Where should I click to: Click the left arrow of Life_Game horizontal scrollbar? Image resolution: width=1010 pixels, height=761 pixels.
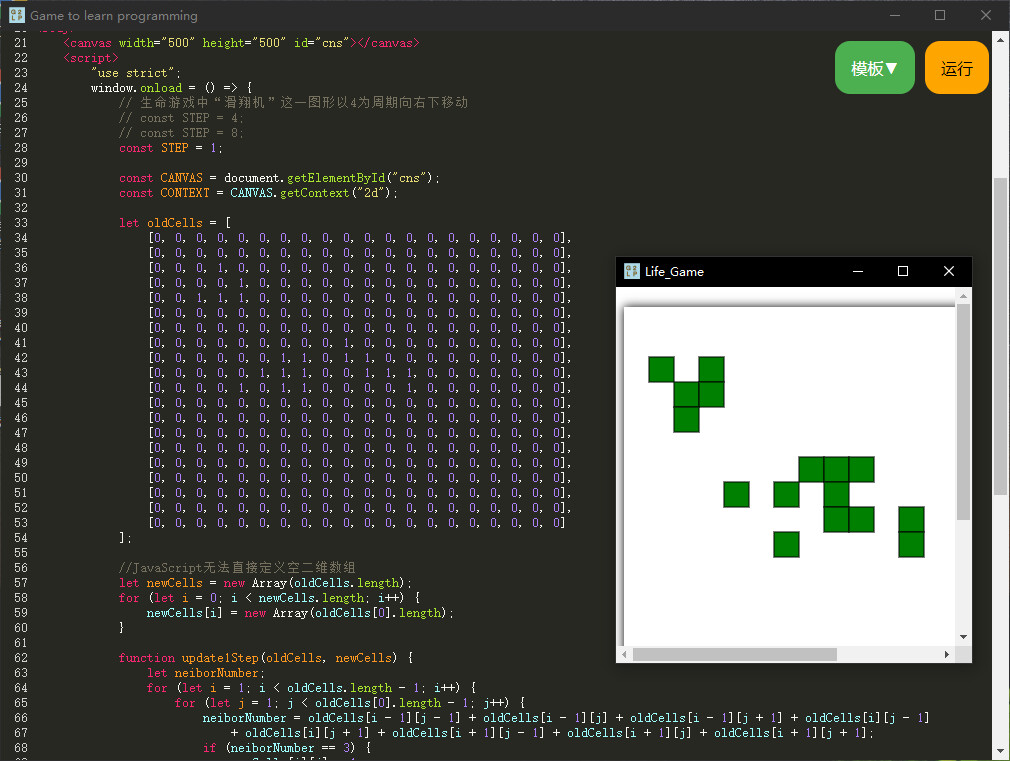click(x=622, y=654)
